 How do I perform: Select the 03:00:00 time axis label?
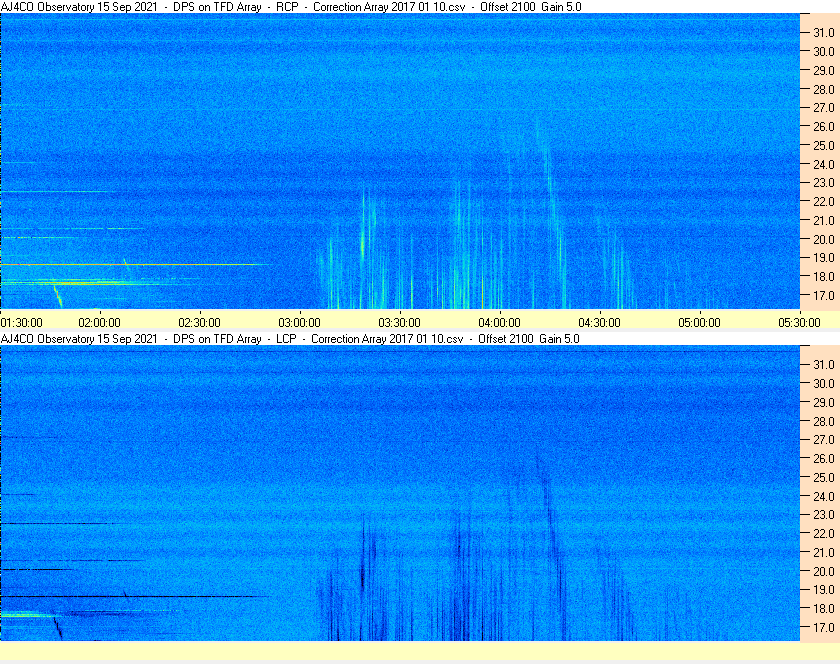(x=299, y=323)
